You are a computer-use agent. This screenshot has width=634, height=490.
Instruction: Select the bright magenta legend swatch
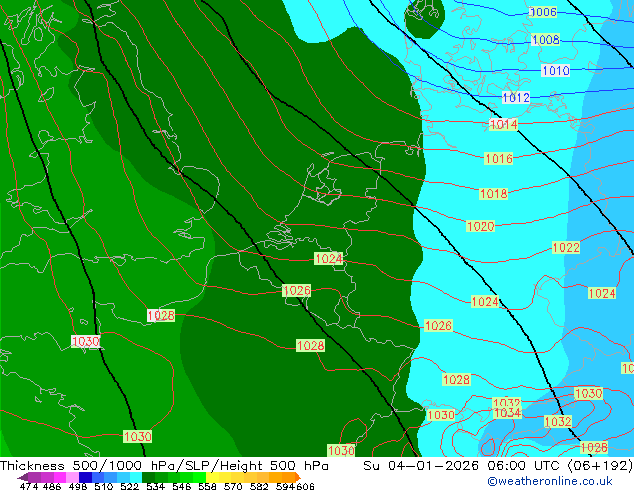coord(60,477)
